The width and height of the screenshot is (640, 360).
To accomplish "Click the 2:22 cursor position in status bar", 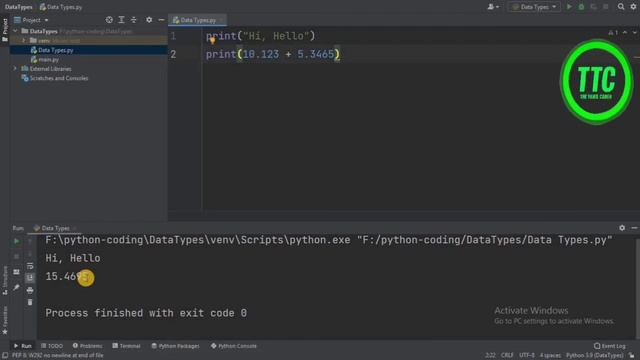I will click(490, 356).
